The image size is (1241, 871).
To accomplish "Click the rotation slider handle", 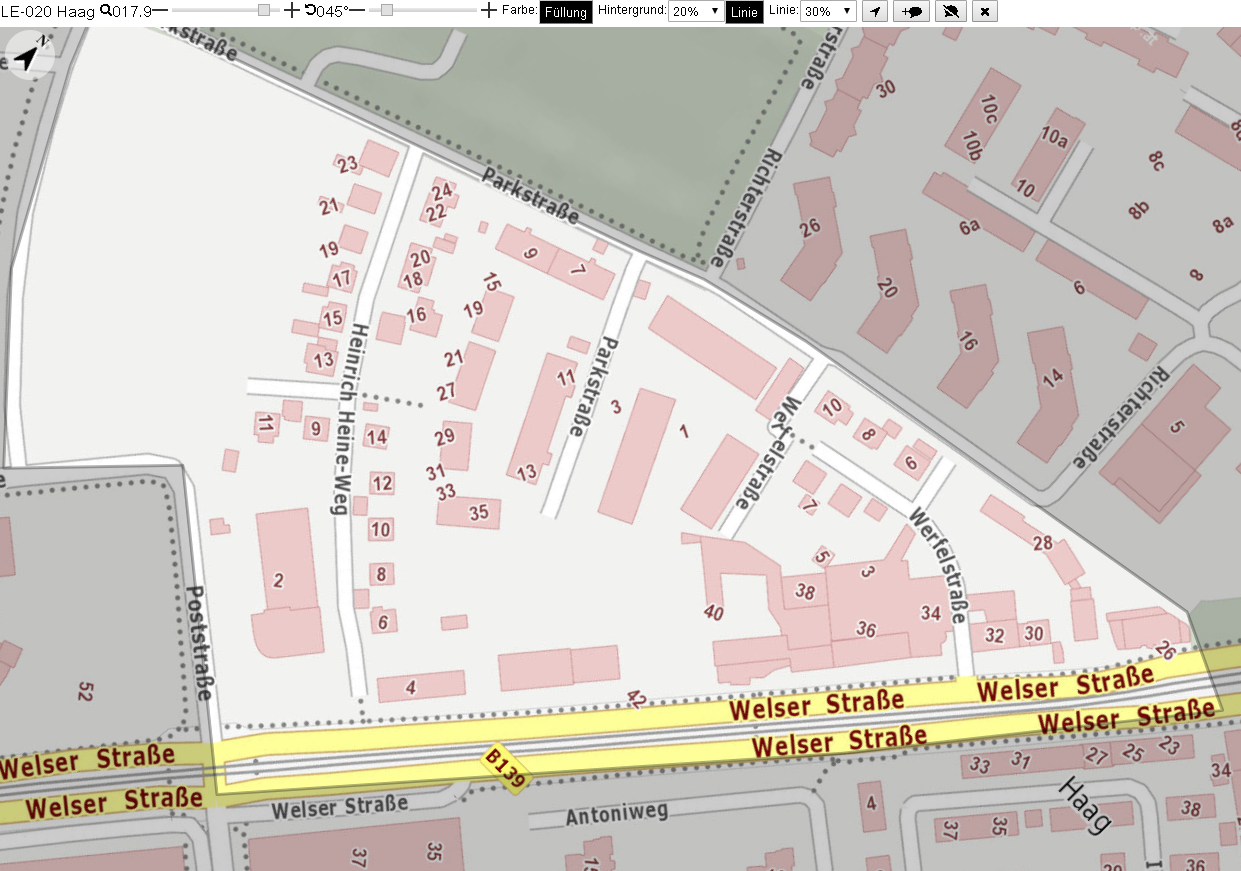I will (x=387, y=10).
